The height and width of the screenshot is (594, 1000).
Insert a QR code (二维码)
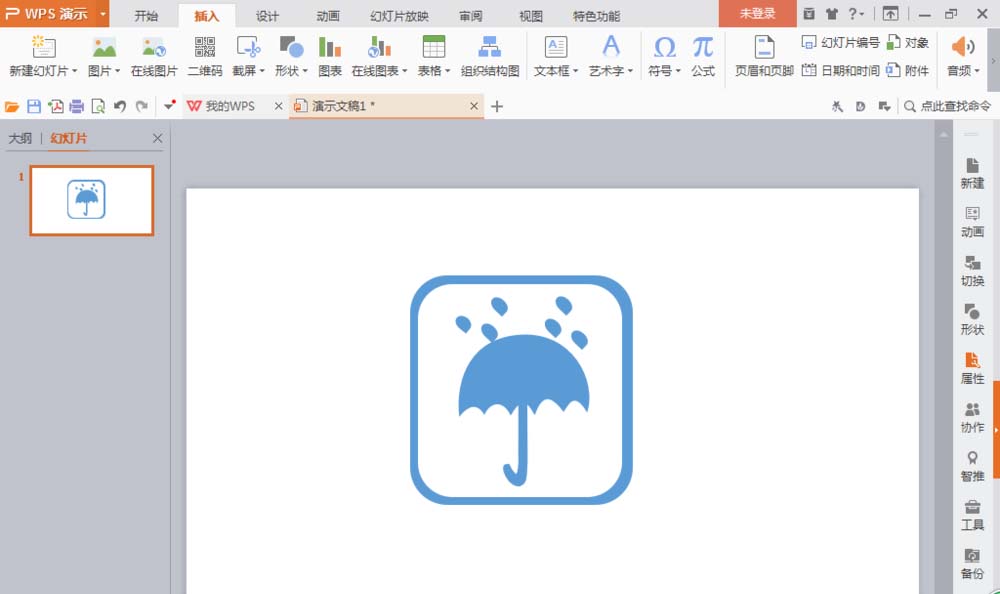[x=205, y=56]
